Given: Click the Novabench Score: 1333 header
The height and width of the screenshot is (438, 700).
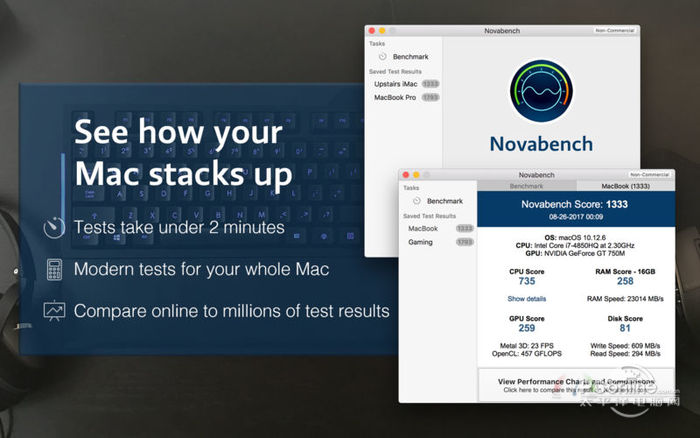Looking at the screenshot, I should tap(575, 204).
